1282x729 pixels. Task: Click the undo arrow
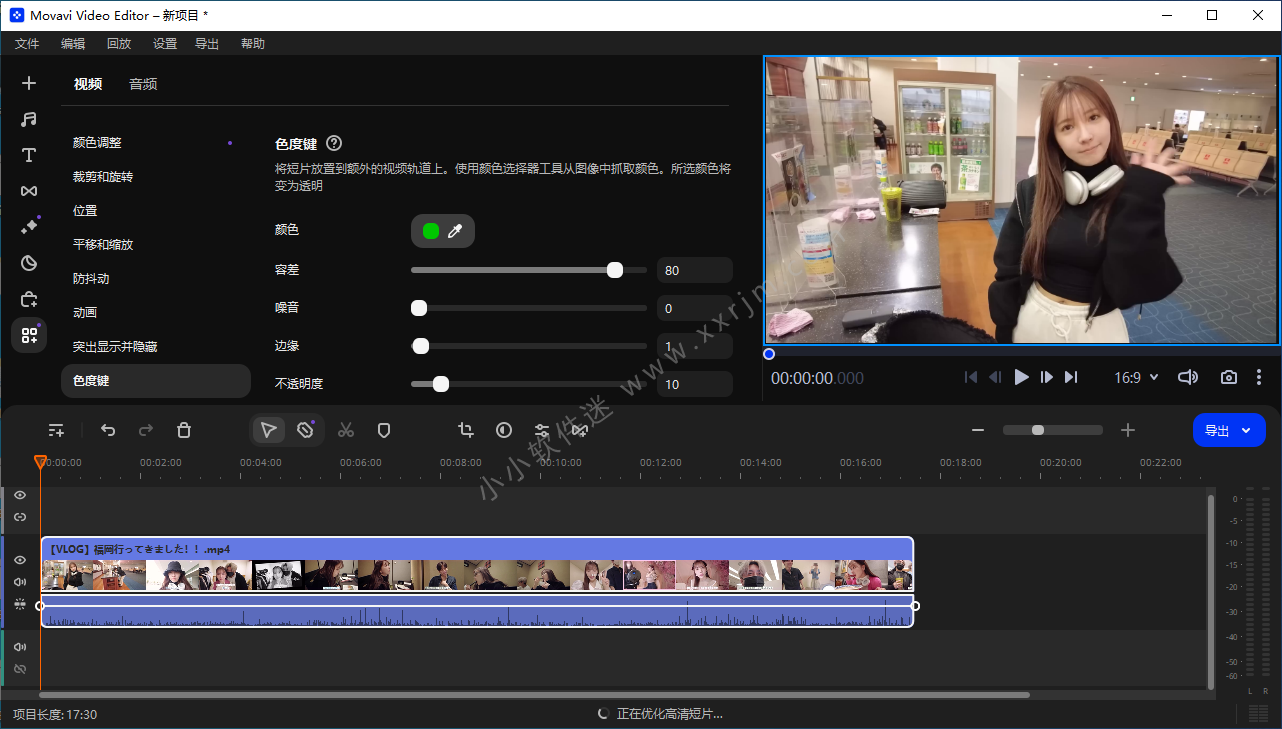pyautogui.click(x=108, y=430)
